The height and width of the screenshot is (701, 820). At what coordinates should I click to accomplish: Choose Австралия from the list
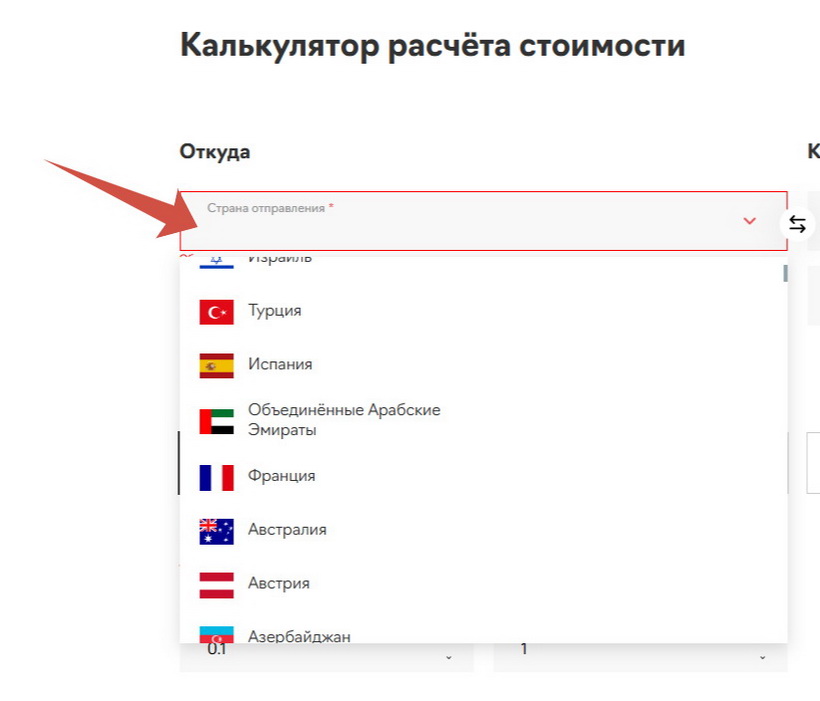click(x=287, y=530)
